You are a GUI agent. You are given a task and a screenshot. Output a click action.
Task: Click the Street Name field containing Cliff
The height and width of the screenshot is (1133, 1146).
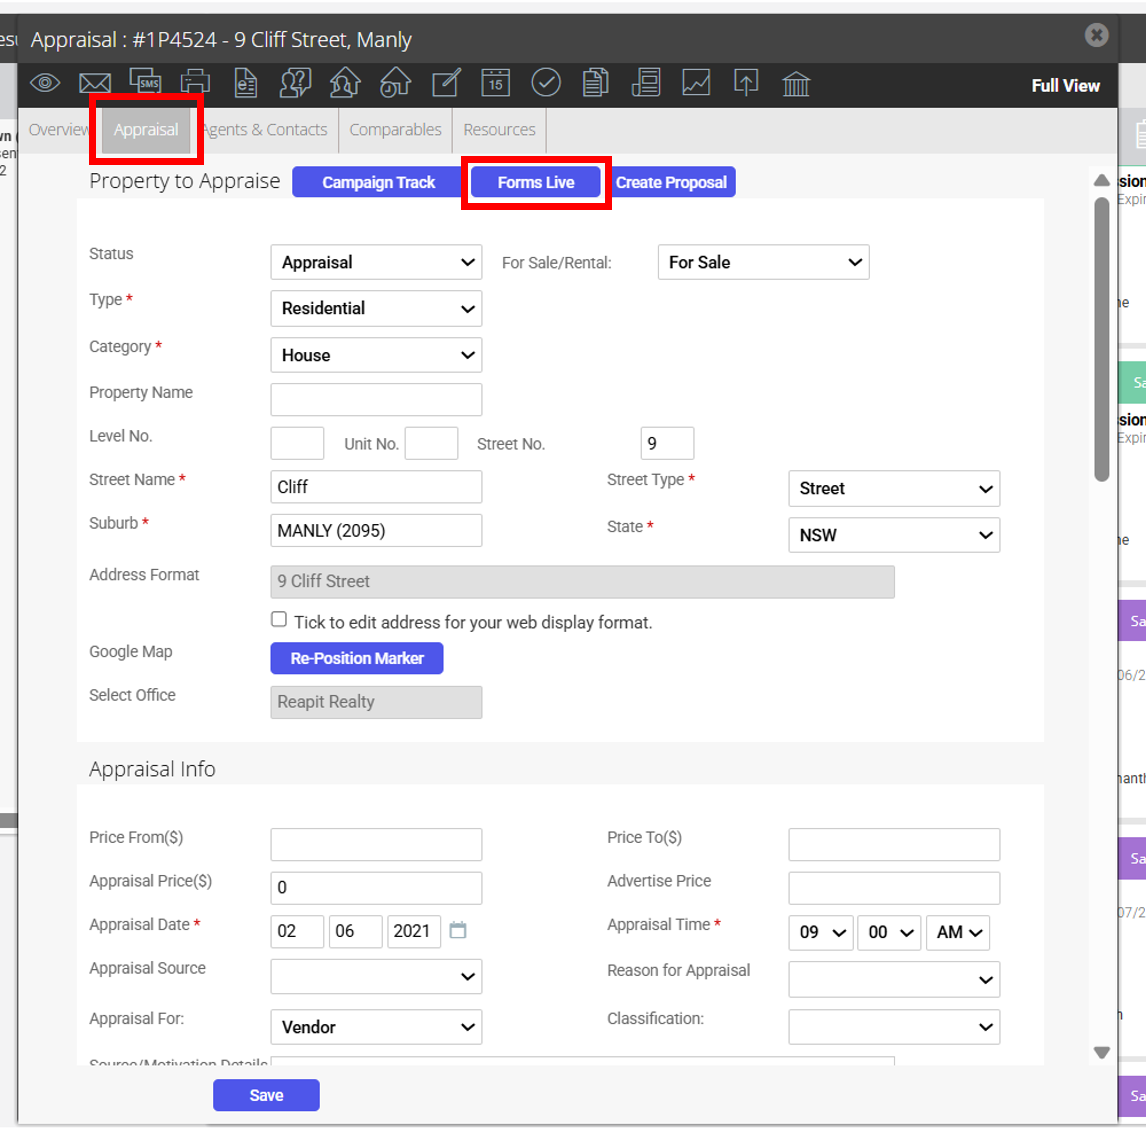pyautogui.click(x=376, y=487)
